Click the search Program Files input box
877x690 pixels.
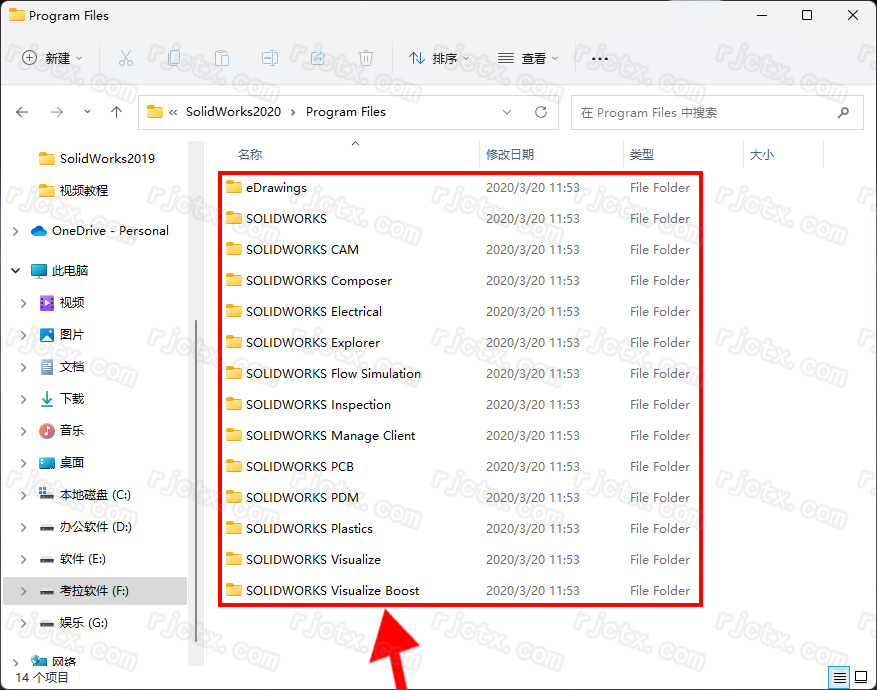tap(715, 113)
